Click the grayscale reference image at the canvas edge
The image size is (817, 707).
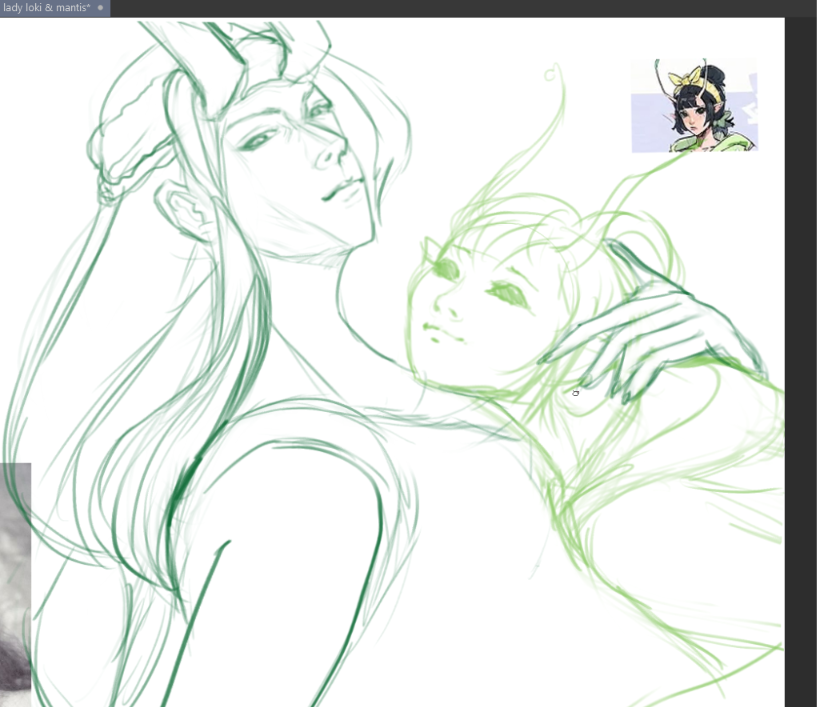point(15,585)
